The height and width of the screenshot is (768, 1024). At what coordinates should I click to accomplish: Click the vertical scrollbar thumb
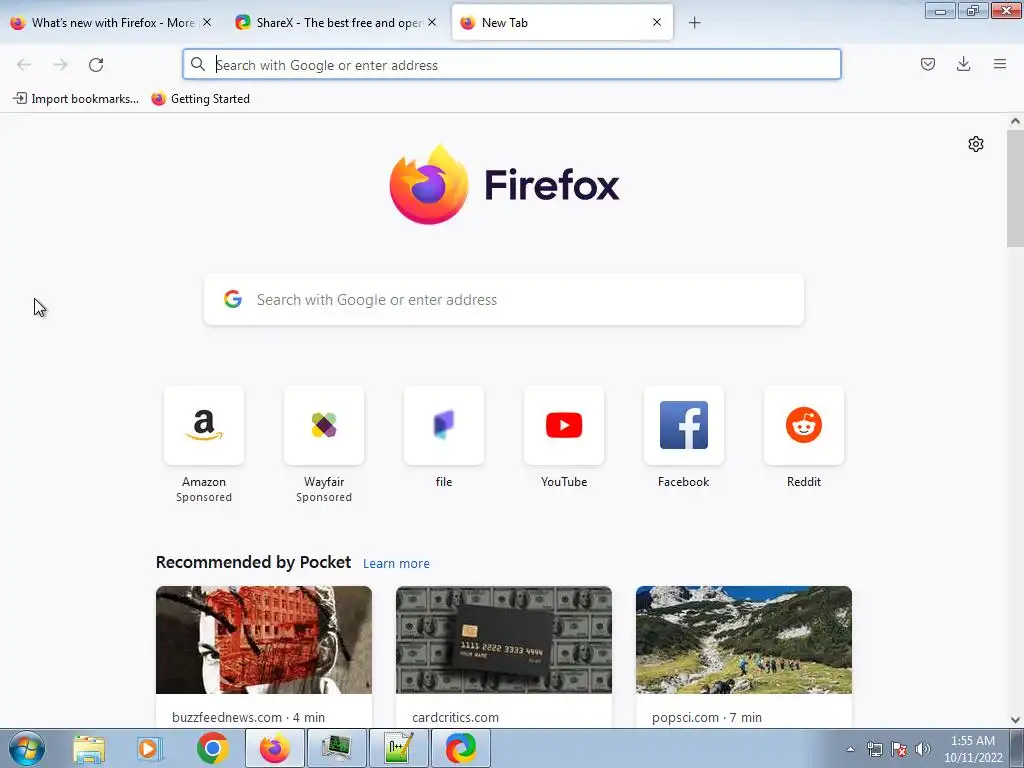[x=1015, y=188]
